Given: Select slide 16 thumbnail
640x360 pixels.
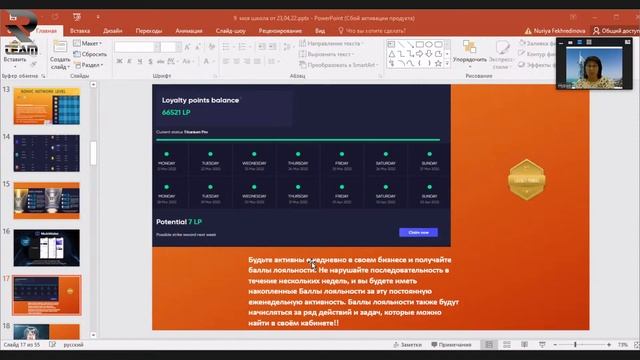Looking at the screenshot, I should pos(47,248).
